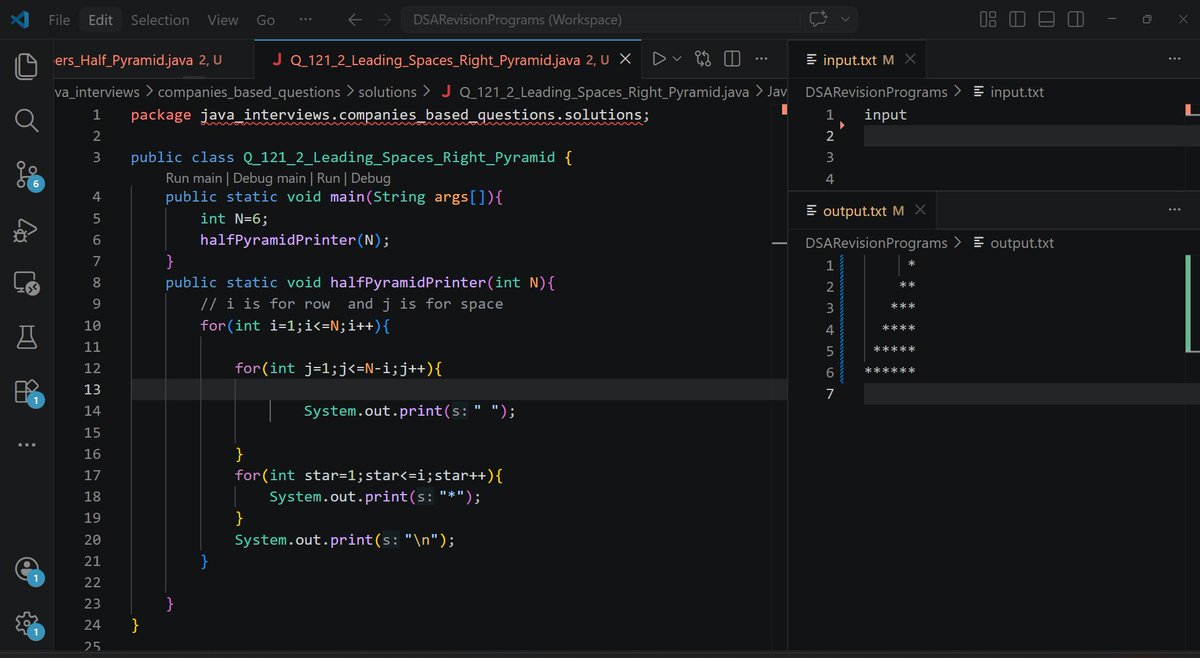Click the VS Code logo icon
The height and width of the screenshot is (658, 1200).
(19, 19)
